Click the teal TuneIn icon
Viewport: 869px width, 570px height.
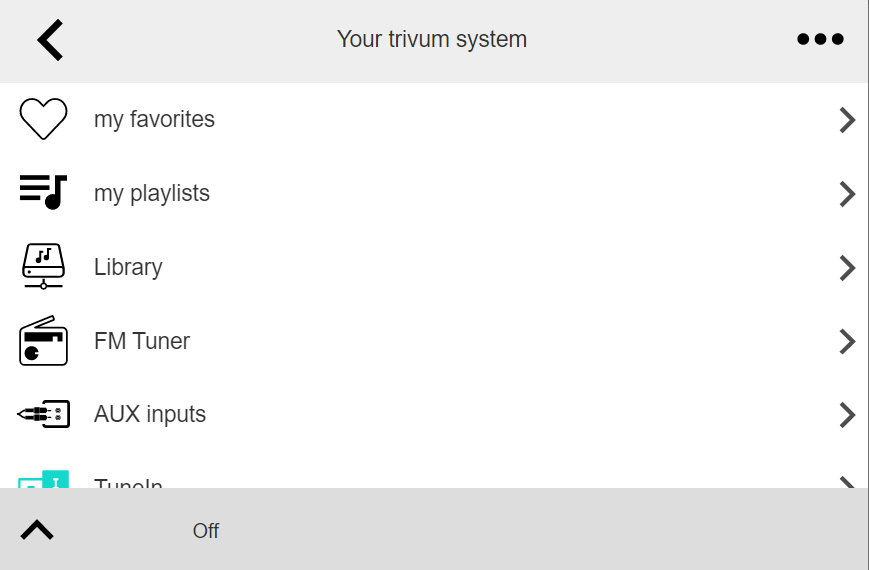43,479
